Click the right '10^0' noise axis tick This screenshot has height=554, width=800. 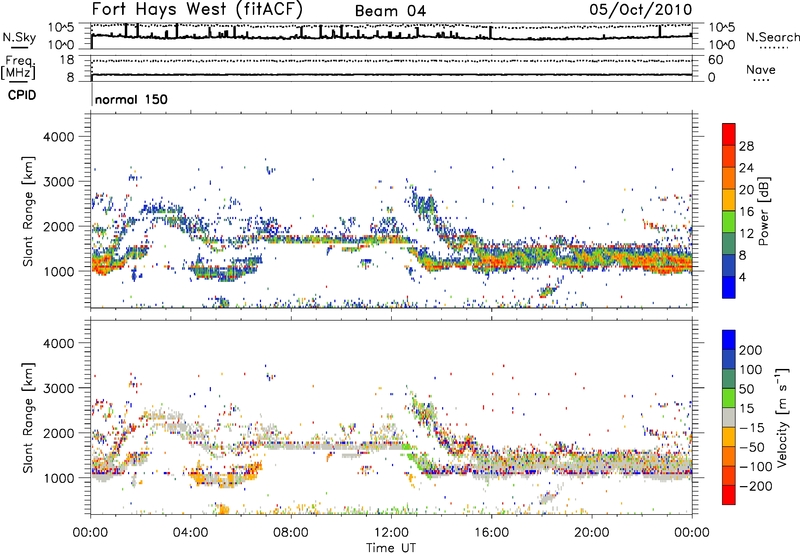pos(722,45)
